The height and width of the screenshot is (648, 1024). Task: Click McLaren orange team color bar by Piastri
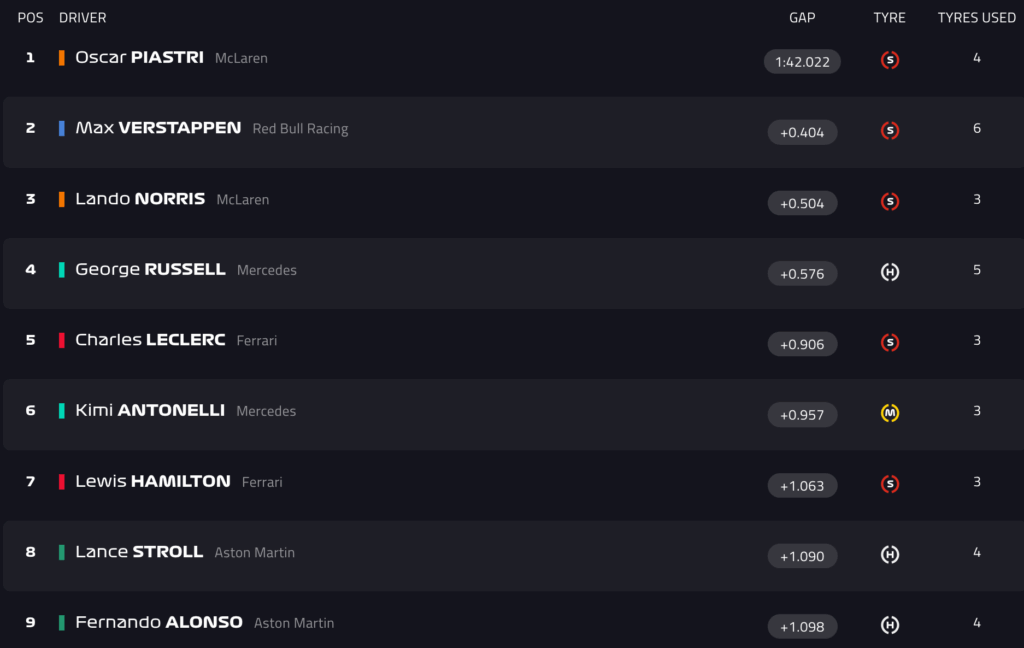[x=62, y=58]
